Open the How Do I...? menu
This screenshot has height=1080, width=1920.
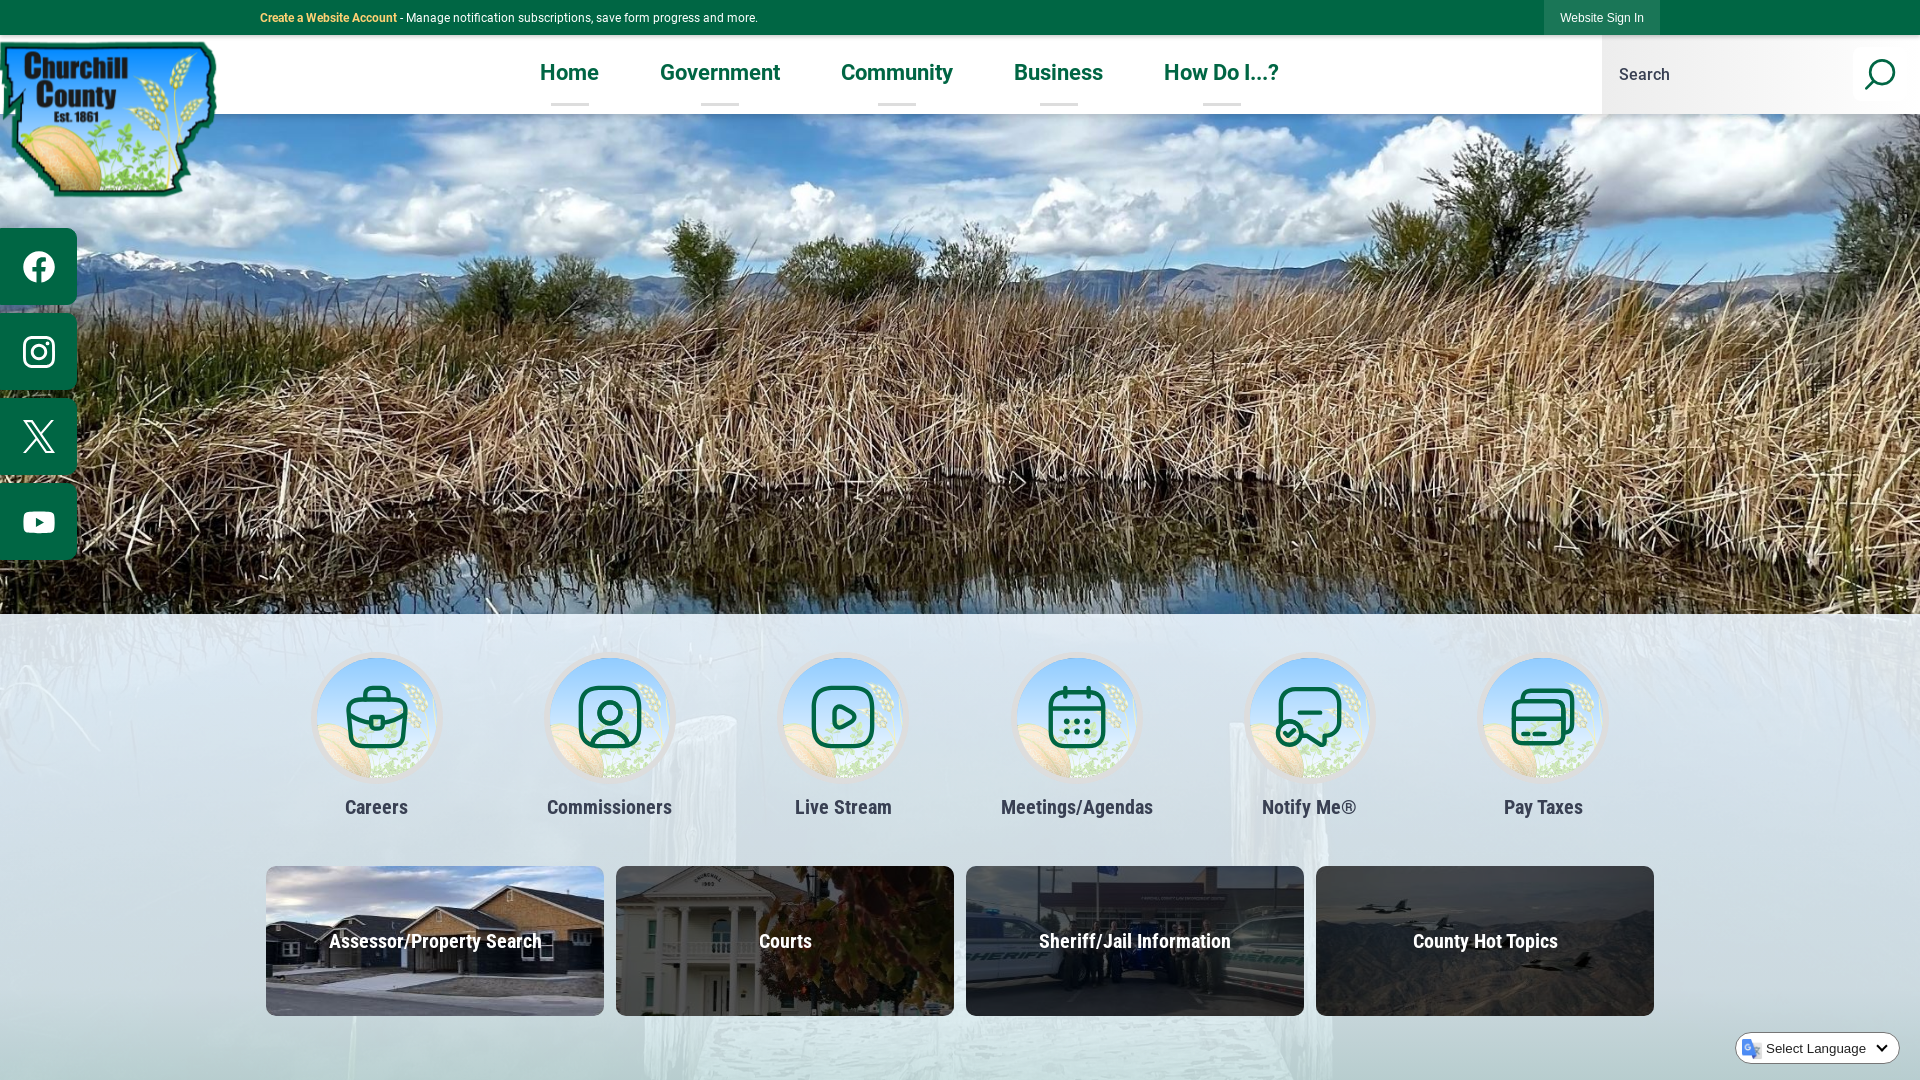pyautogui.click(x=1221, y=73)
